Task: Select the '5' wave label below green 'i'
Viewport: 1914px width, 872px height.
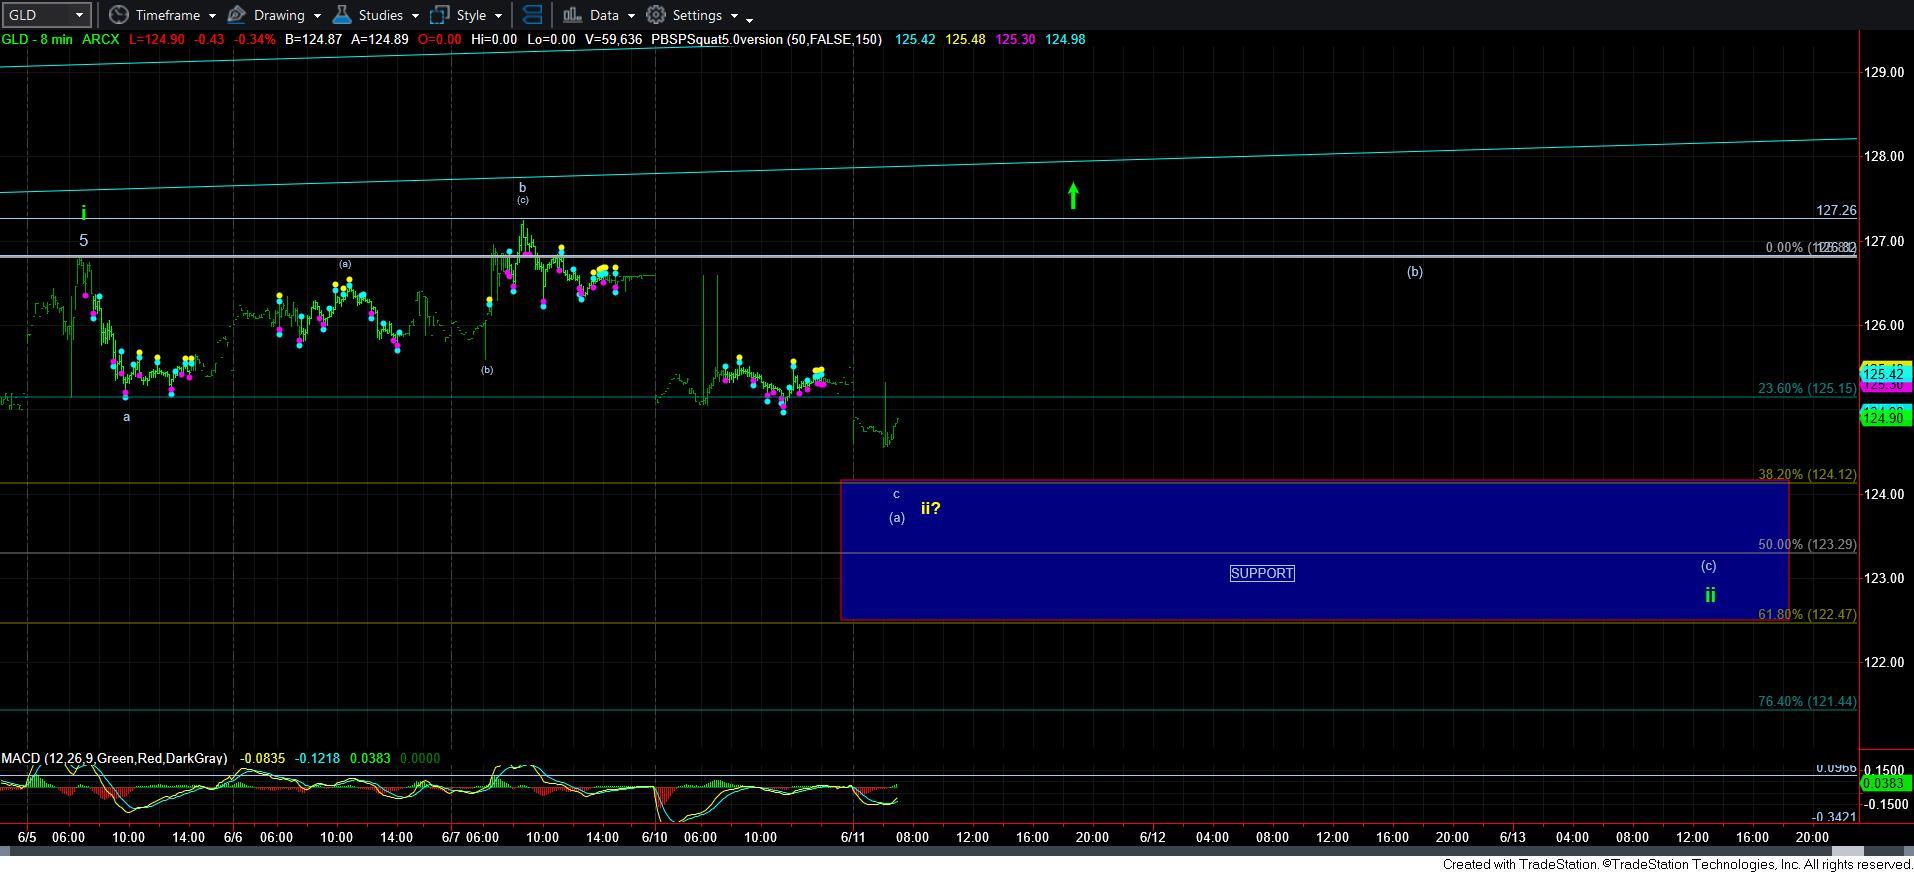Action: pos(84,240)
